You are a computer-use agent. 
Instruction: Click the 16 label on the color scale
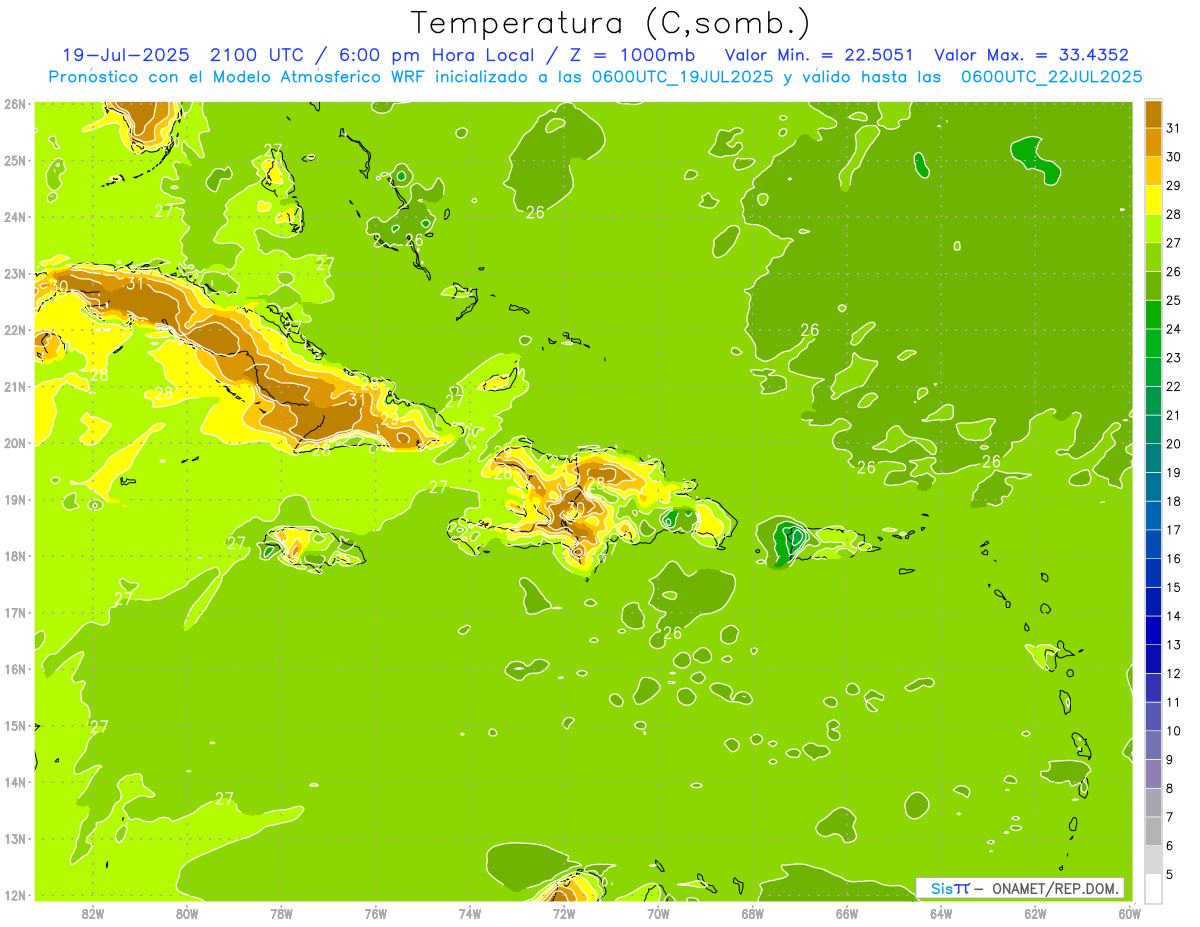coord(1173,559)
